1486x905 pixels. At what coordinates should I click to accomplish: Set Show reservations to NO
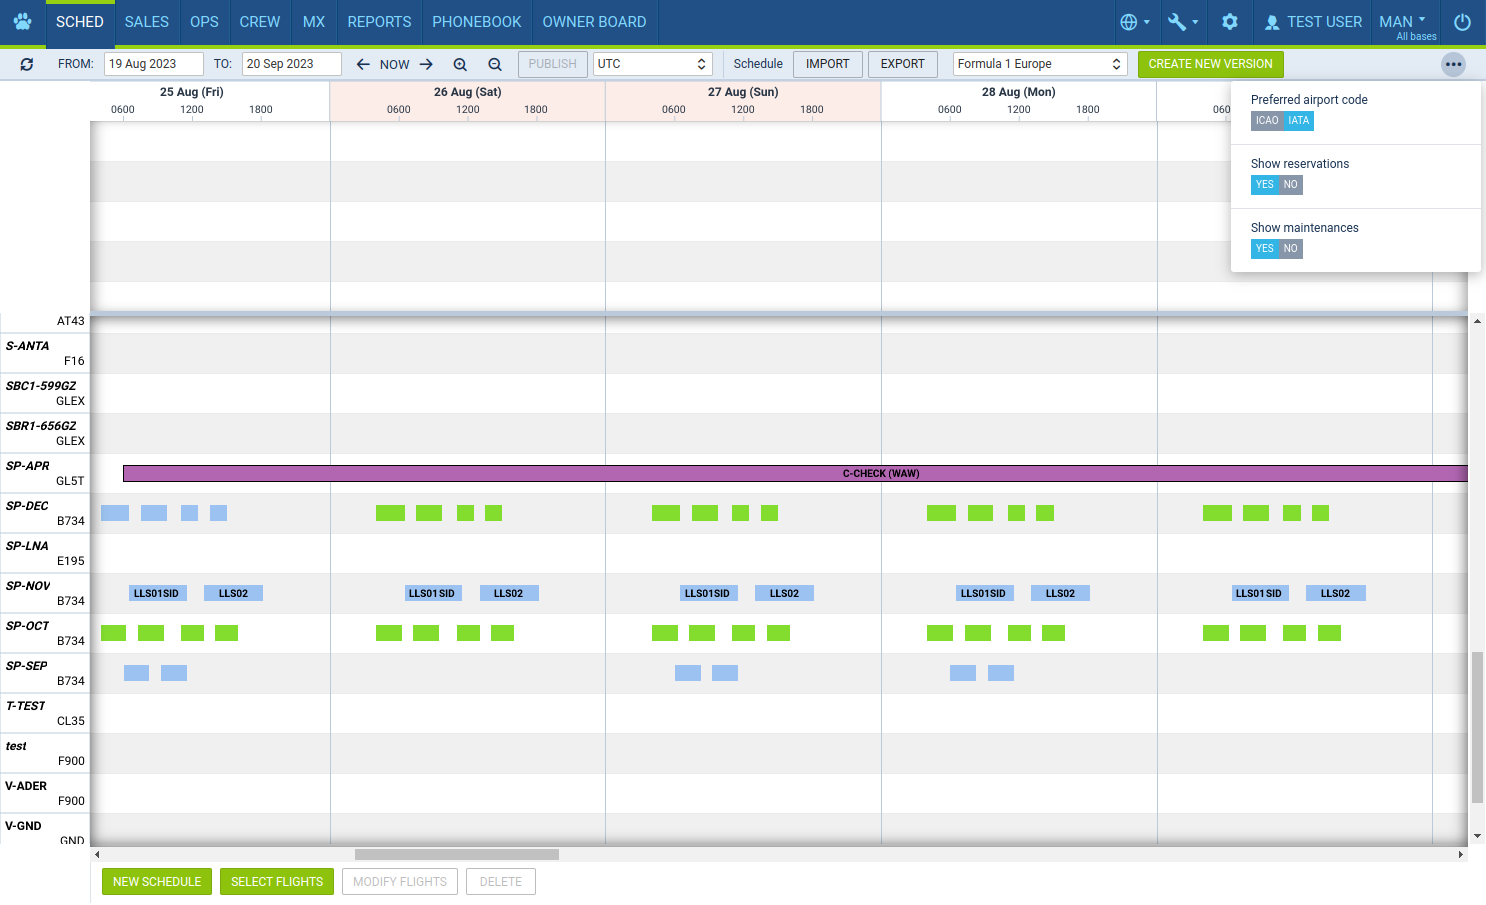(1290, 184)
